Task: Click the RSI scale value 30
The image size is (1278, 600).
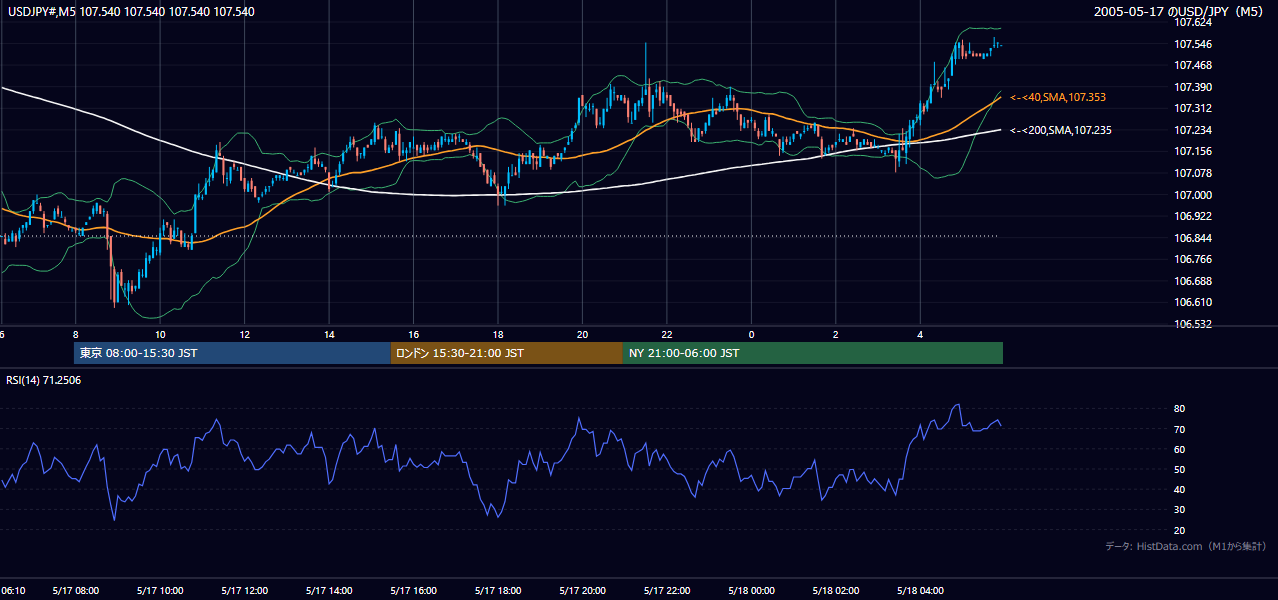Action: [1179, 510]
